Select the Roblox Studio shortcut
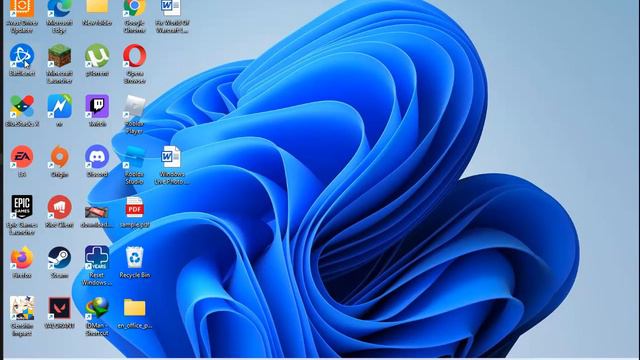640x360 pixels. pos(135,157)
